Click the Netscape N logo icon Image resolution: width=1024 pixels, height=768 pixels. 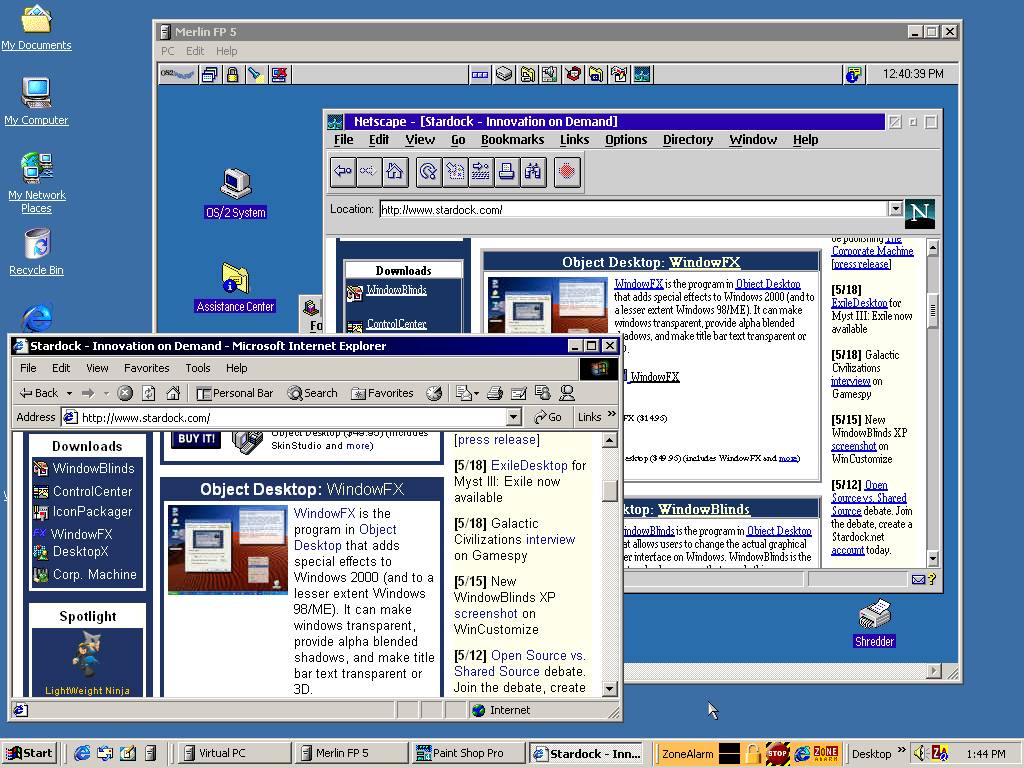920,213
